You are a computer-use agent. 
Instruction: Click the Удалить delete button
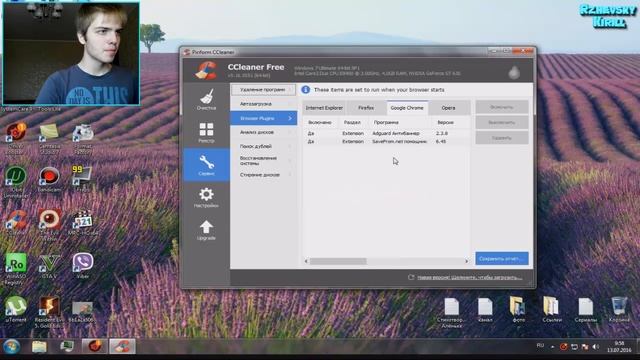coord(502,138)
